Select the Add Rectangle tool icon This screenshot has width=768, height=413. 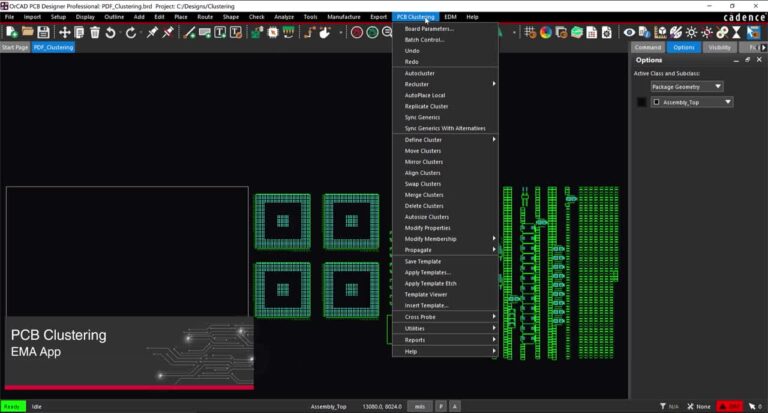click(204, 32)
